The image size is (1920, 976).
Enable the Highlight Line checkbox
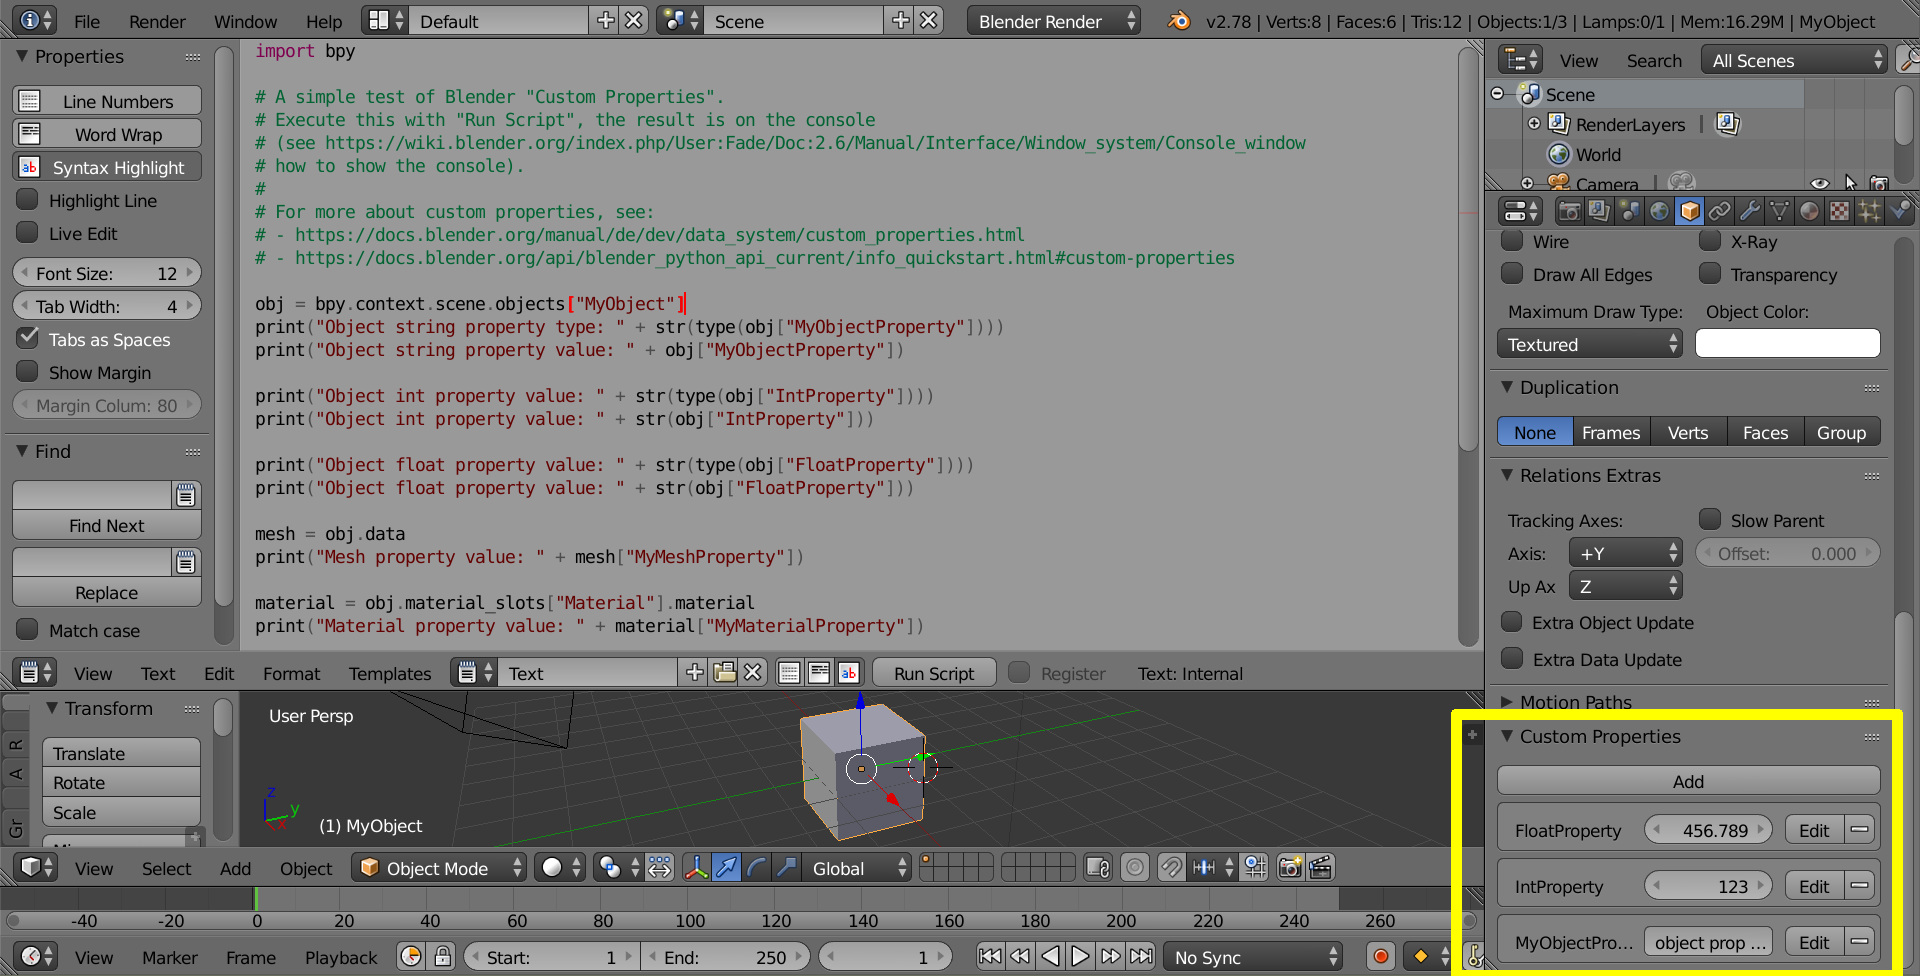click(x=28, y=200)
